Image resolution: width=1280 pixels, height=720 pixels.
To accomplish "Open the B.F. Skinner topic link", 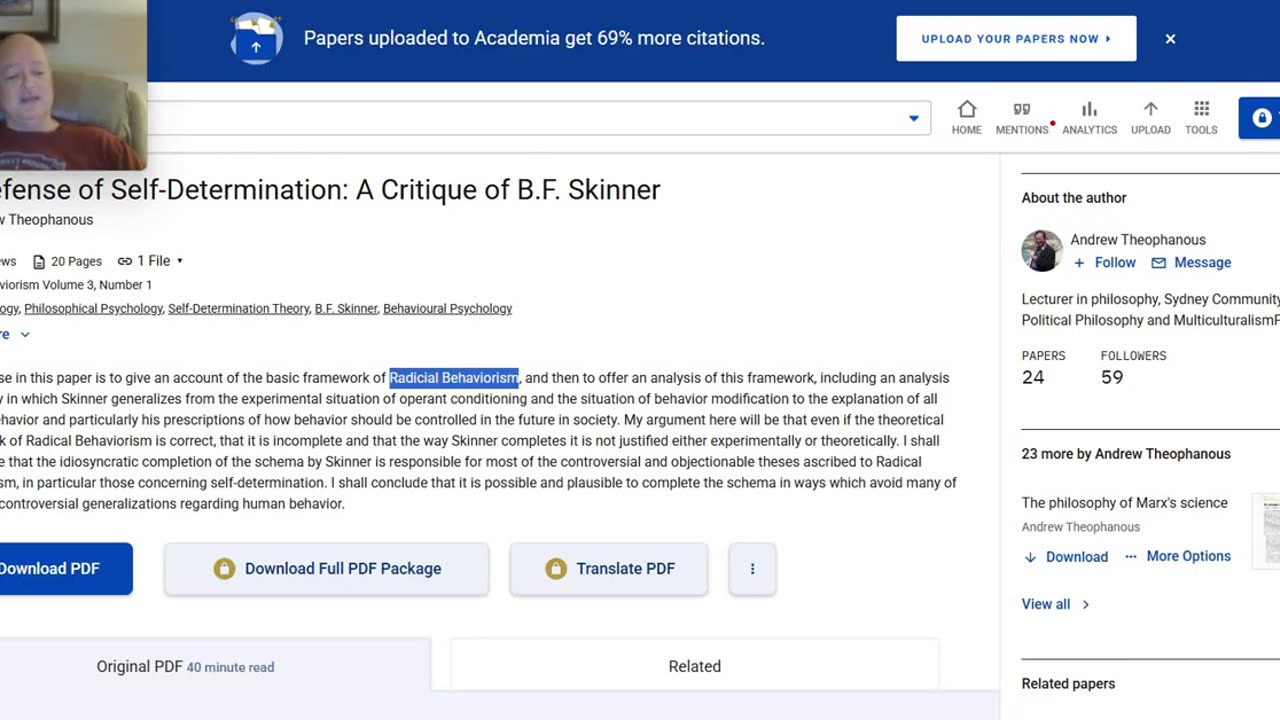I will (x=346, y=309).
